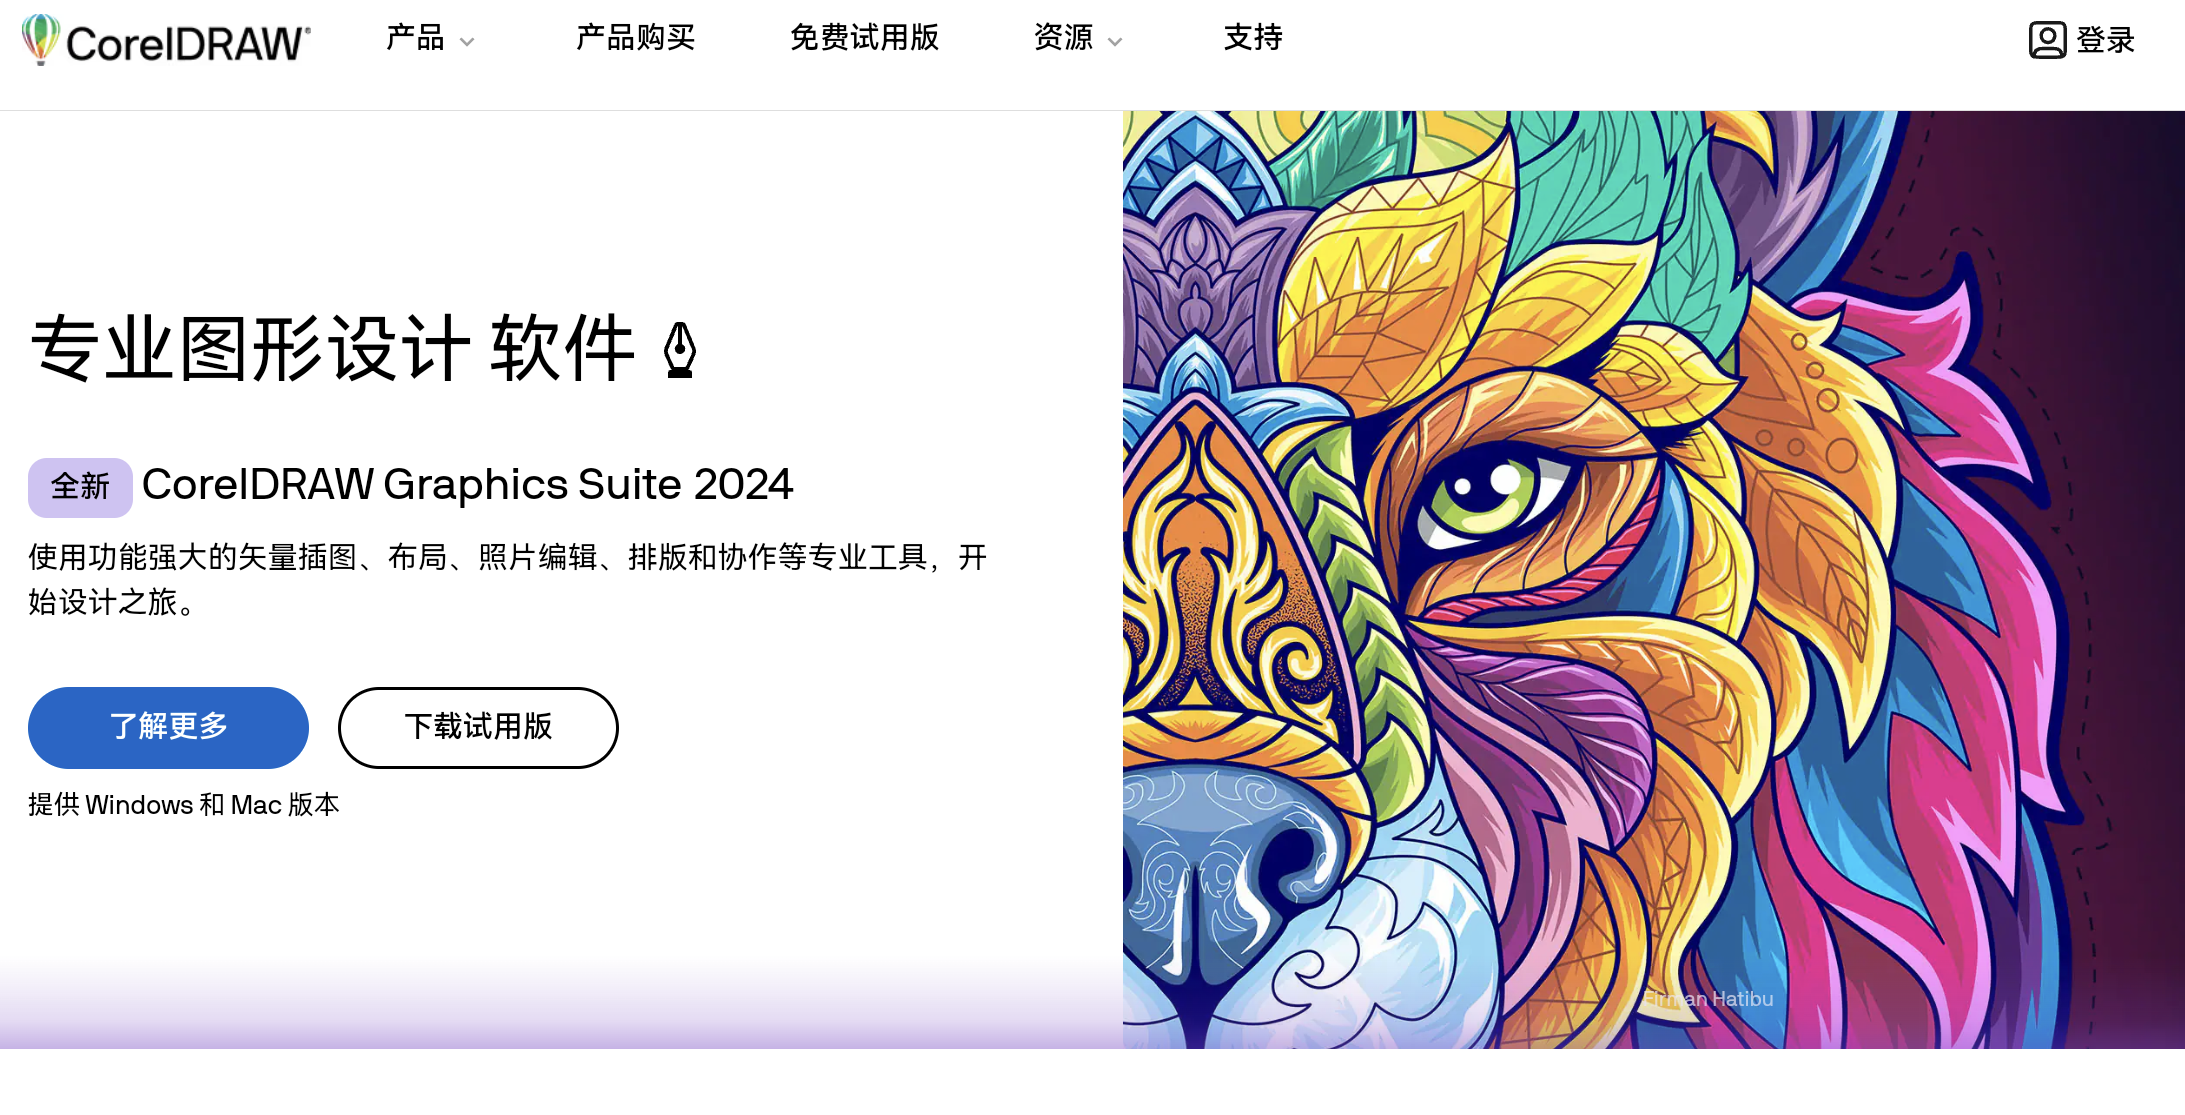
Task: Open the 产品购买 menu item
Action: click(635, 38)
